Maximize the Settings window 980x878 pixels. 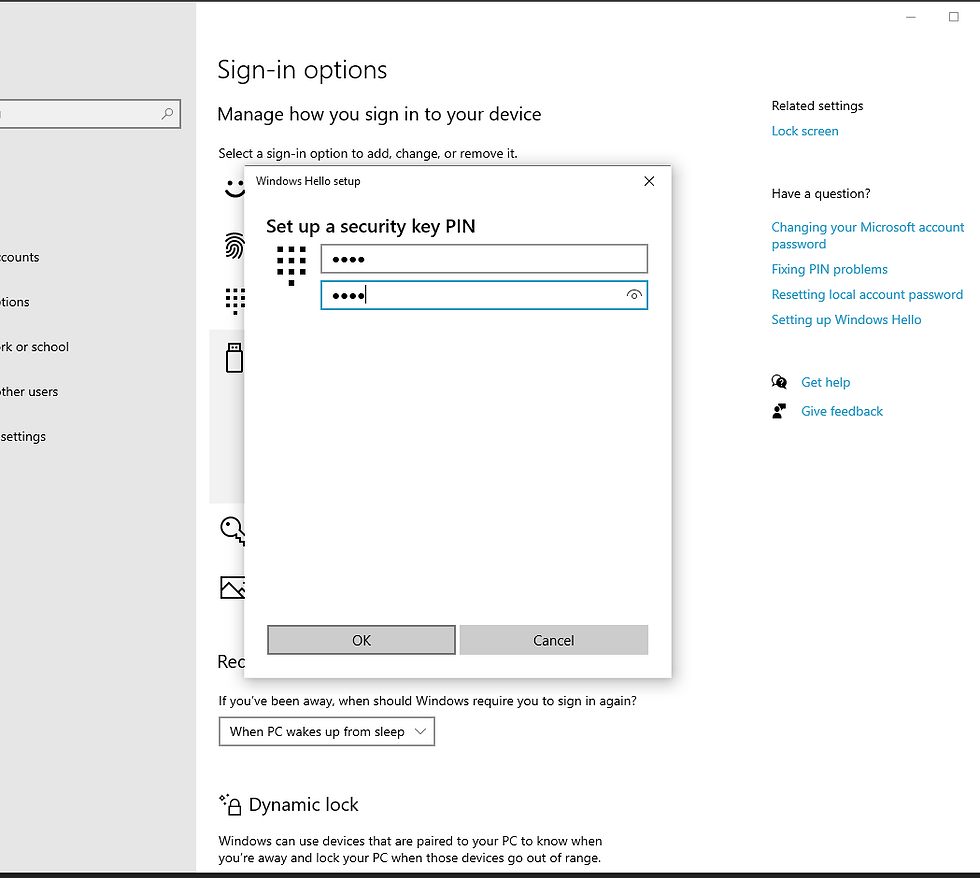point(954,17)
